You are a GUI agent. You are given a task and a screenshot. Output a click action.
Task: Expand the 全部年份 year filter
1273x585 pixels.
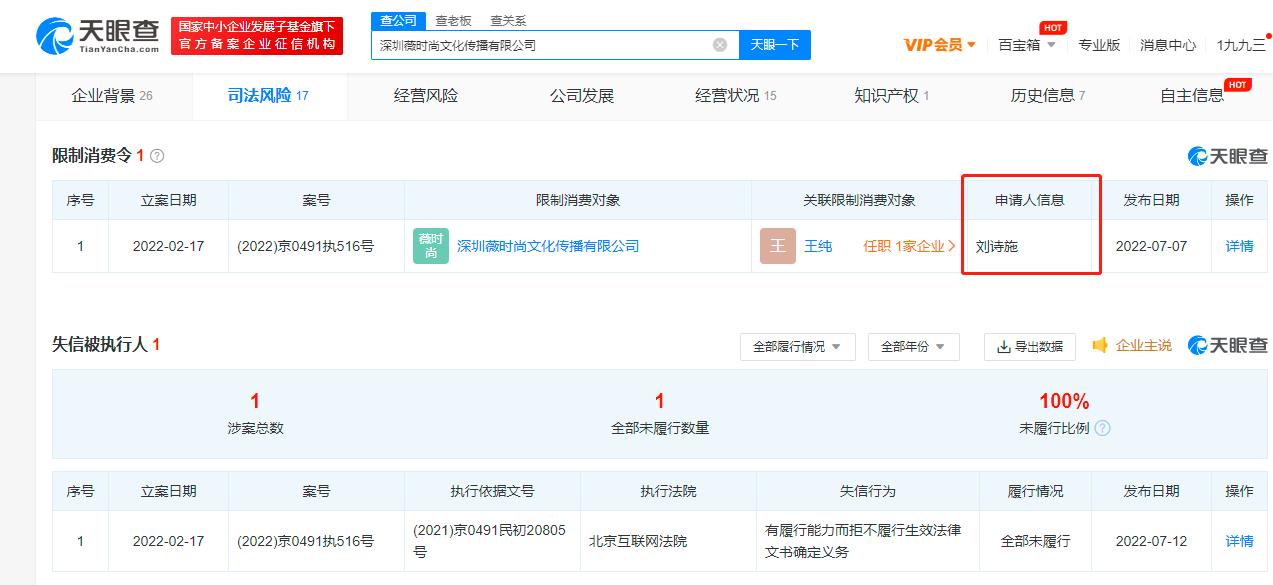pyautogui.click(x=913, y=346)
